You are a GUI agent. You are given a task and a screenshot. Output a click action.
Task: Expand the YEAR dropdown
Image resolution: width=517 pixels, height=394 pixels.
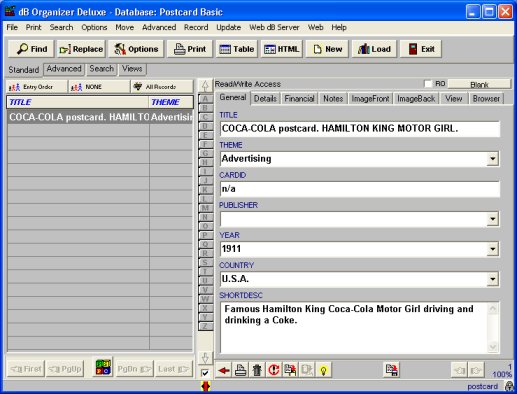point(492,249)
